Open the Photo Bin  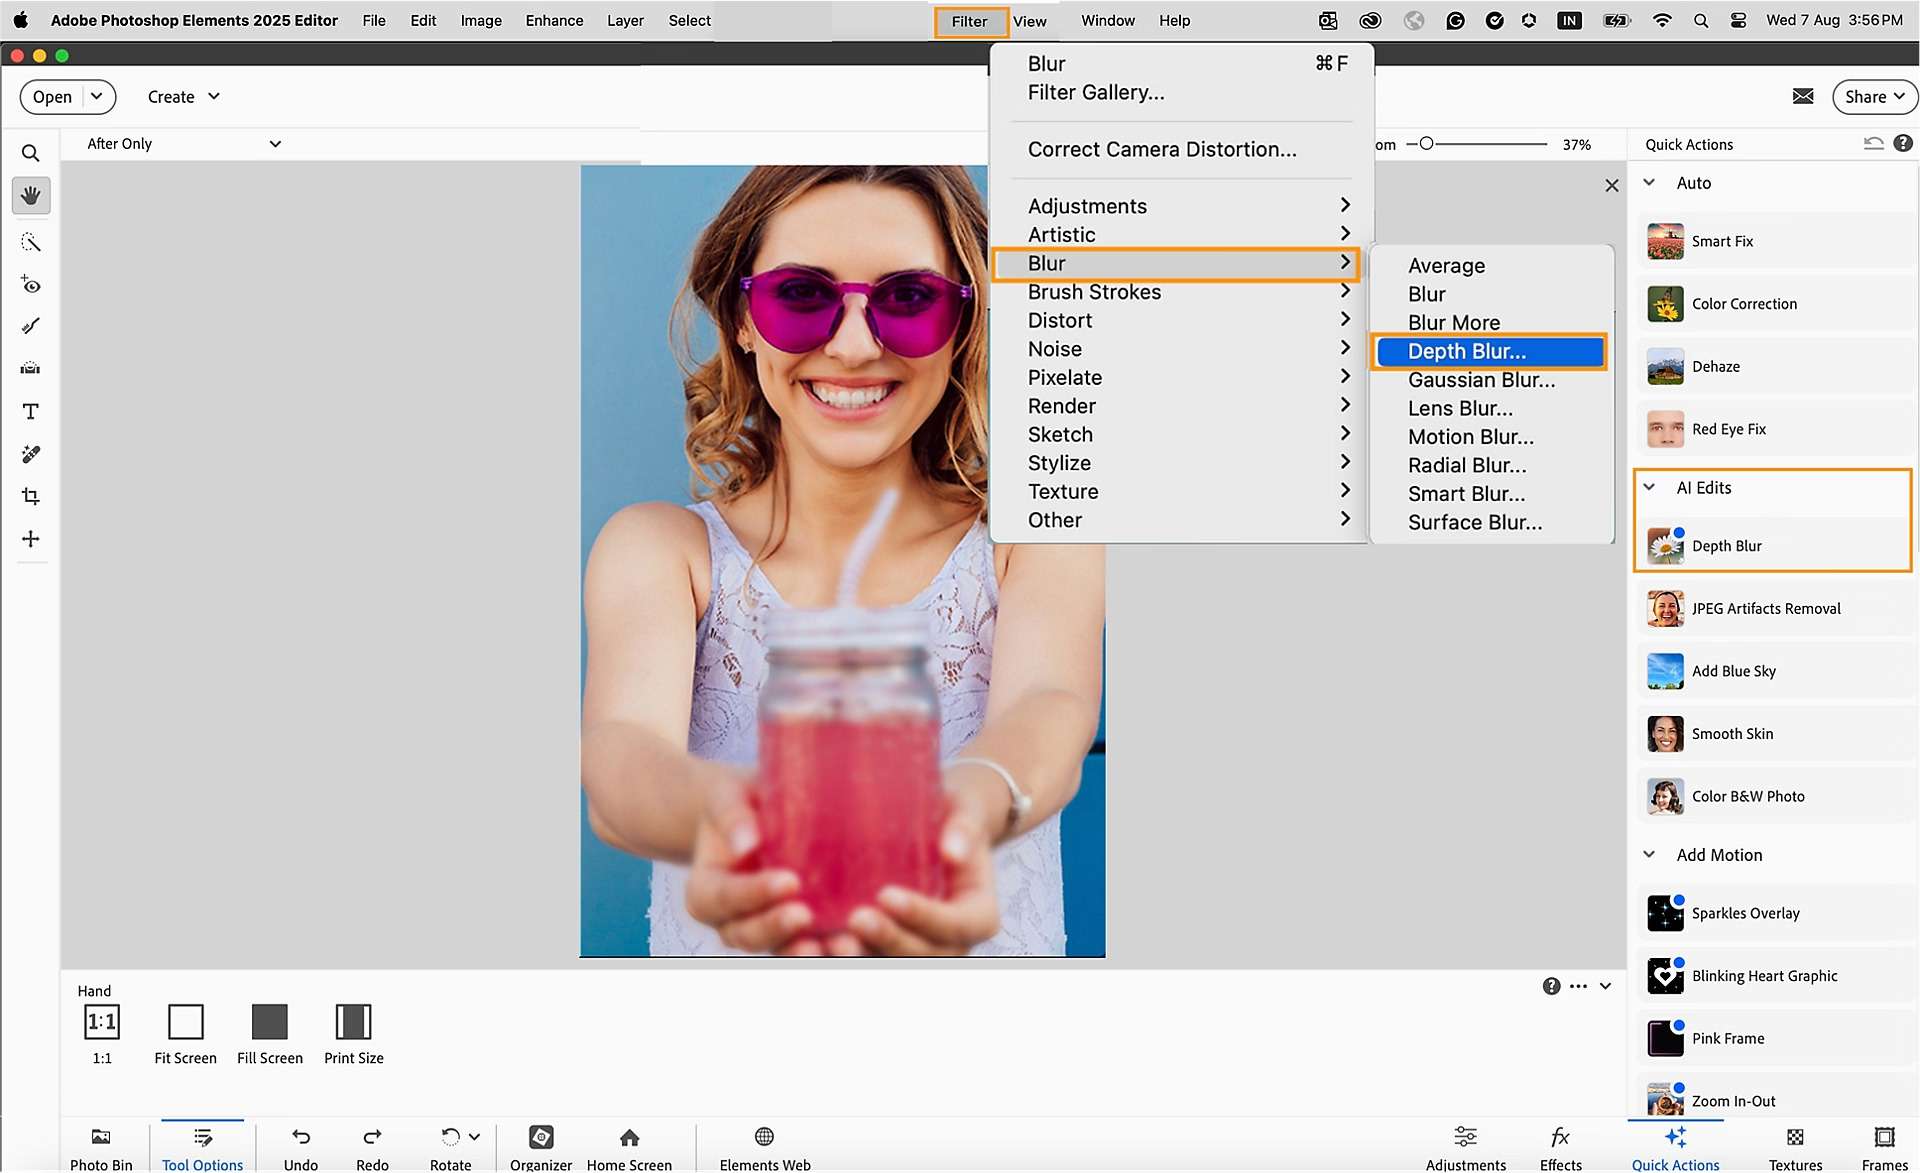pyautogui.click(x=101, y=1148)
